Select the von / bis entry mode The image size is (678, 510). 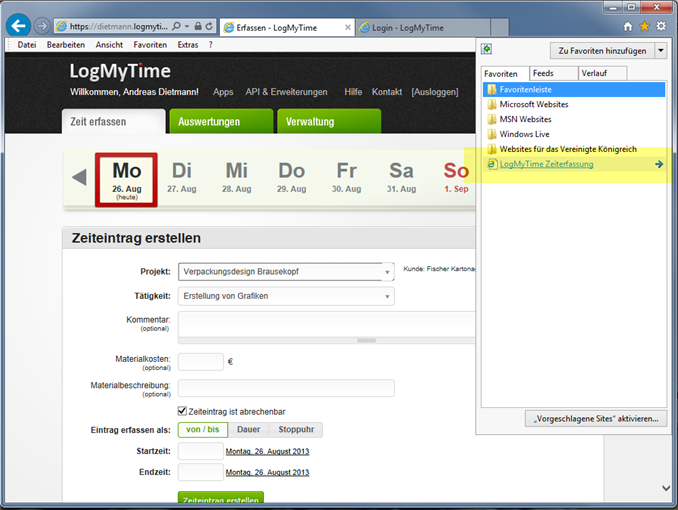(x=203, y=430)
